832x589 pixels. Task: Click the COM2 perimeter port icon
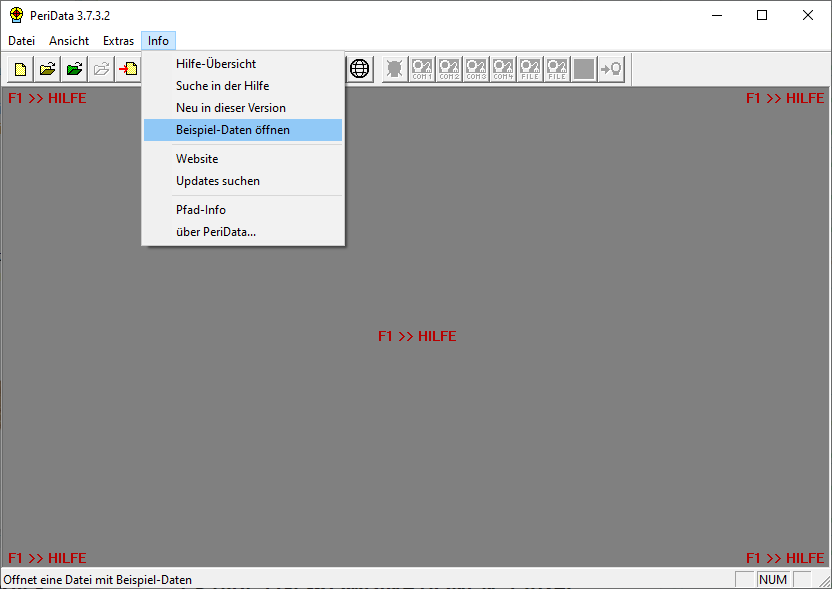pos(449,69)
